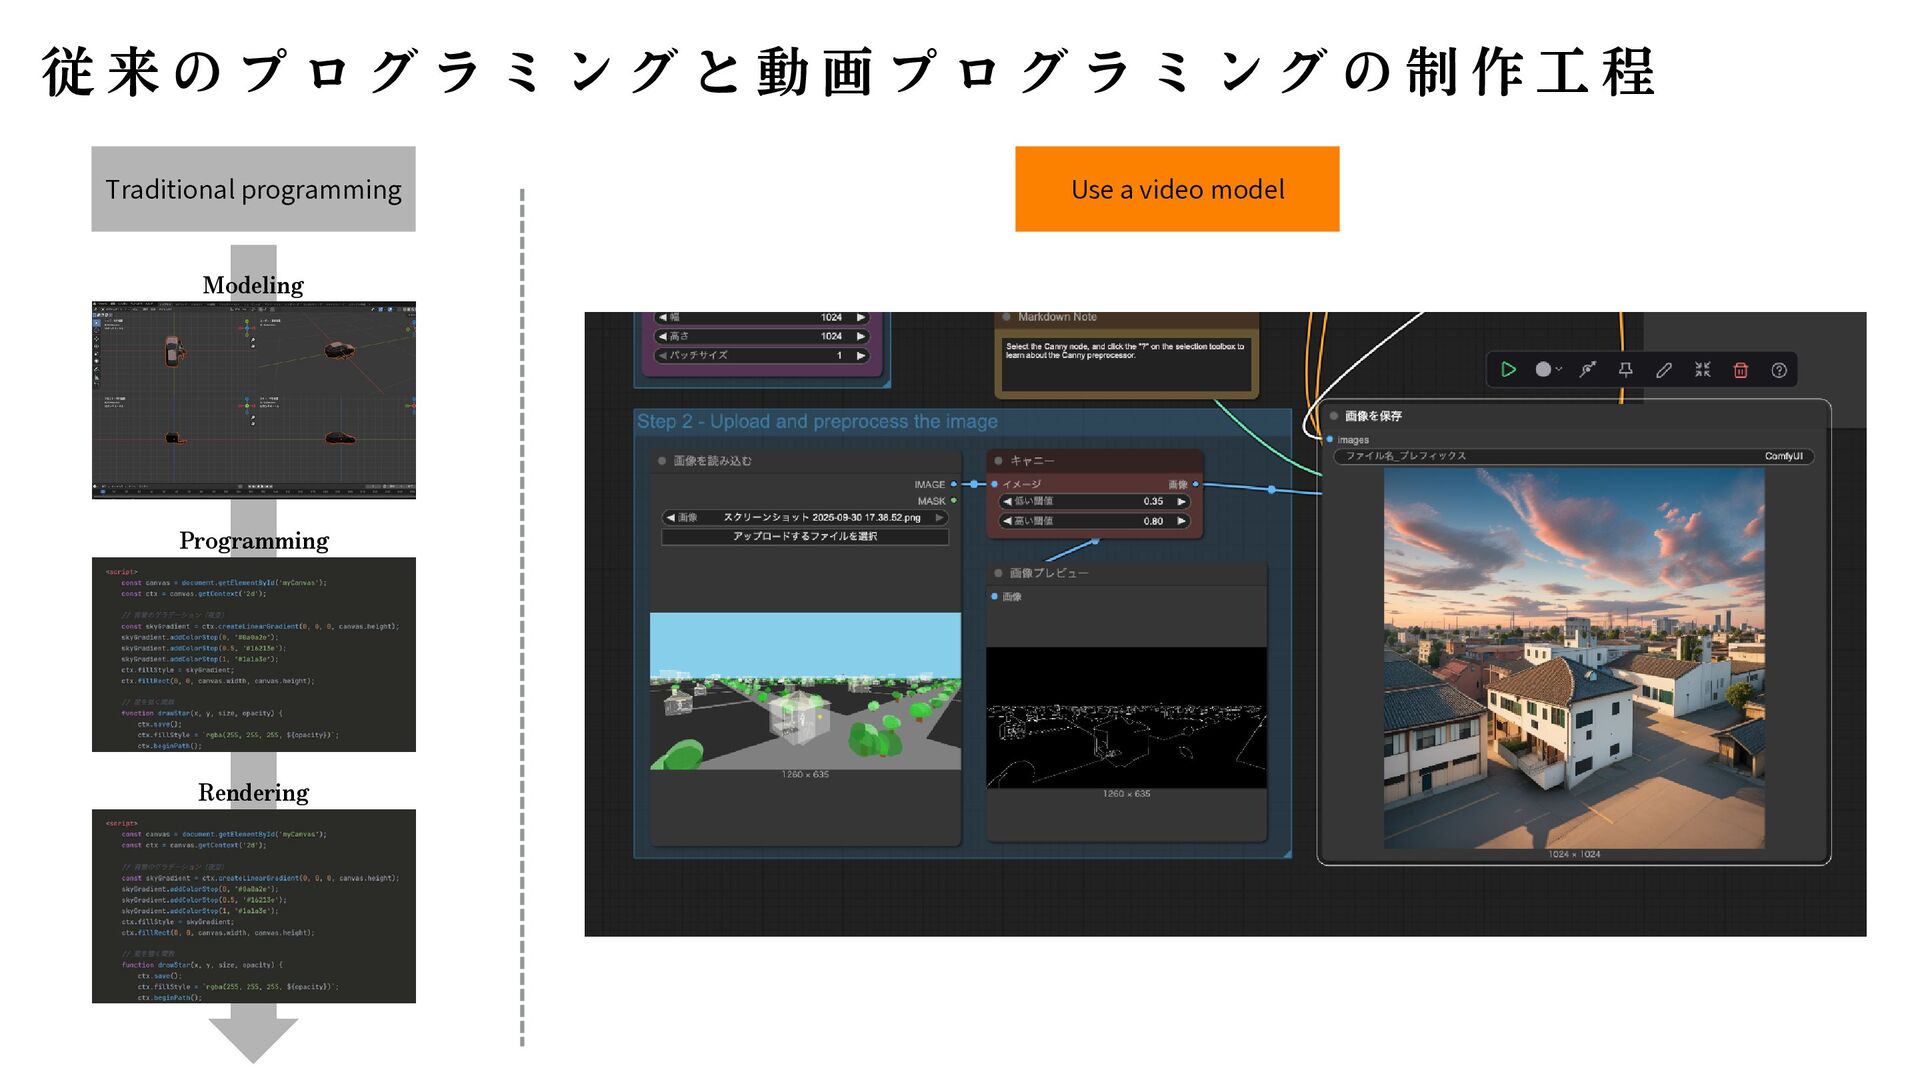
Task: Click the generated sunset town output image
Action: tap(1574, 658)
